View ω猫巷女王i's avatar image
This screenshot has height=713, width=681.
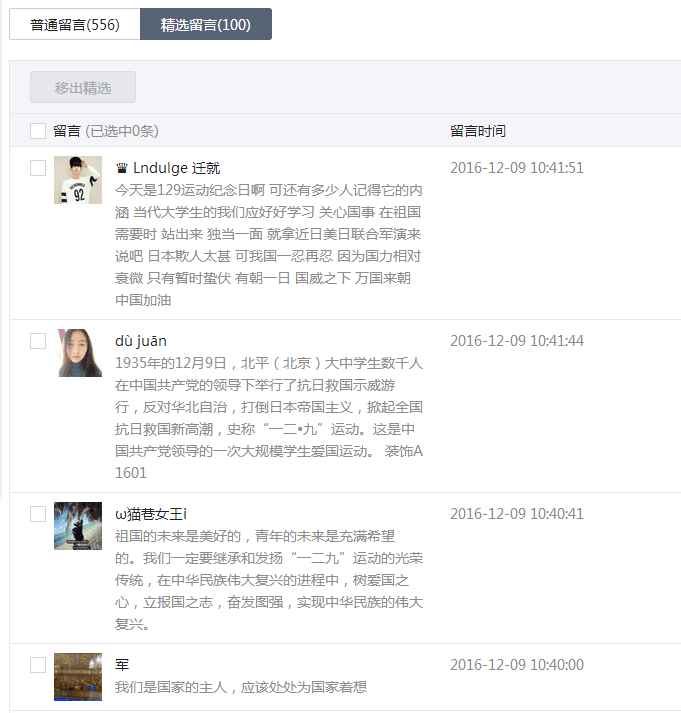click(x=78, y=526)
